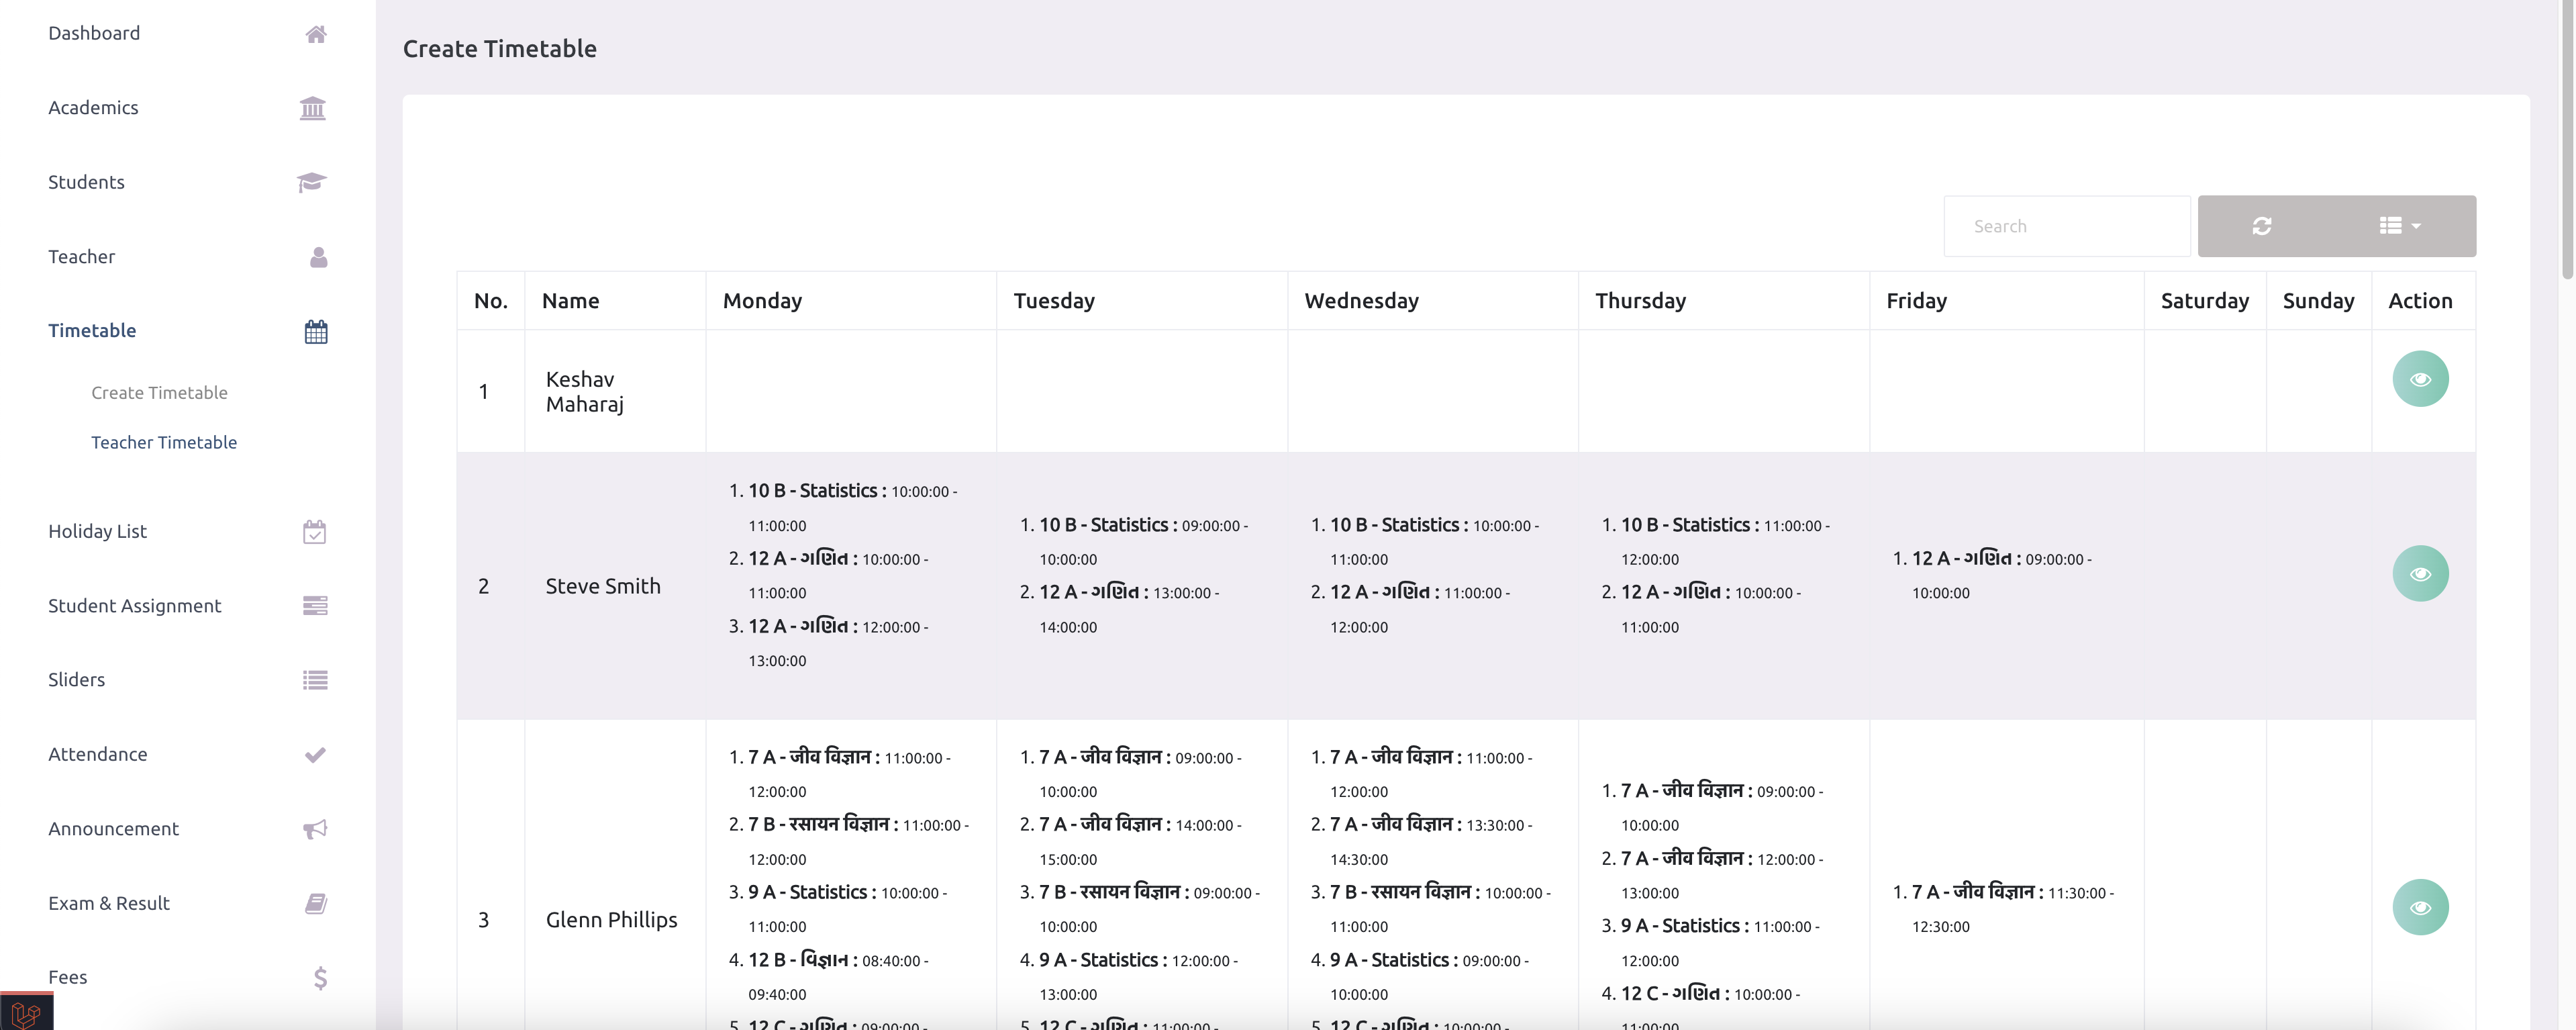The image size is (2576, 1030).
Task: Click the Fees dollar sign icon
Action: (317, 976)
